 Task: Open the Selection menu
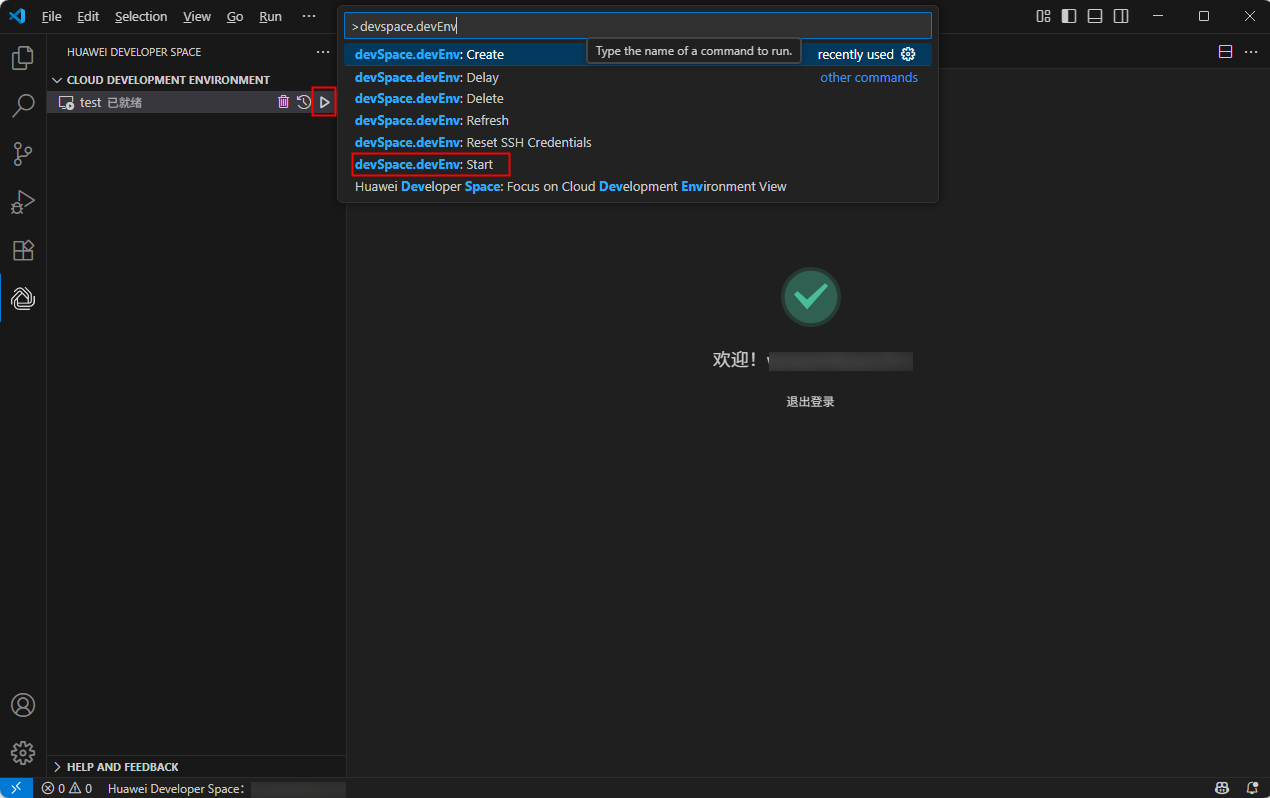141,16
